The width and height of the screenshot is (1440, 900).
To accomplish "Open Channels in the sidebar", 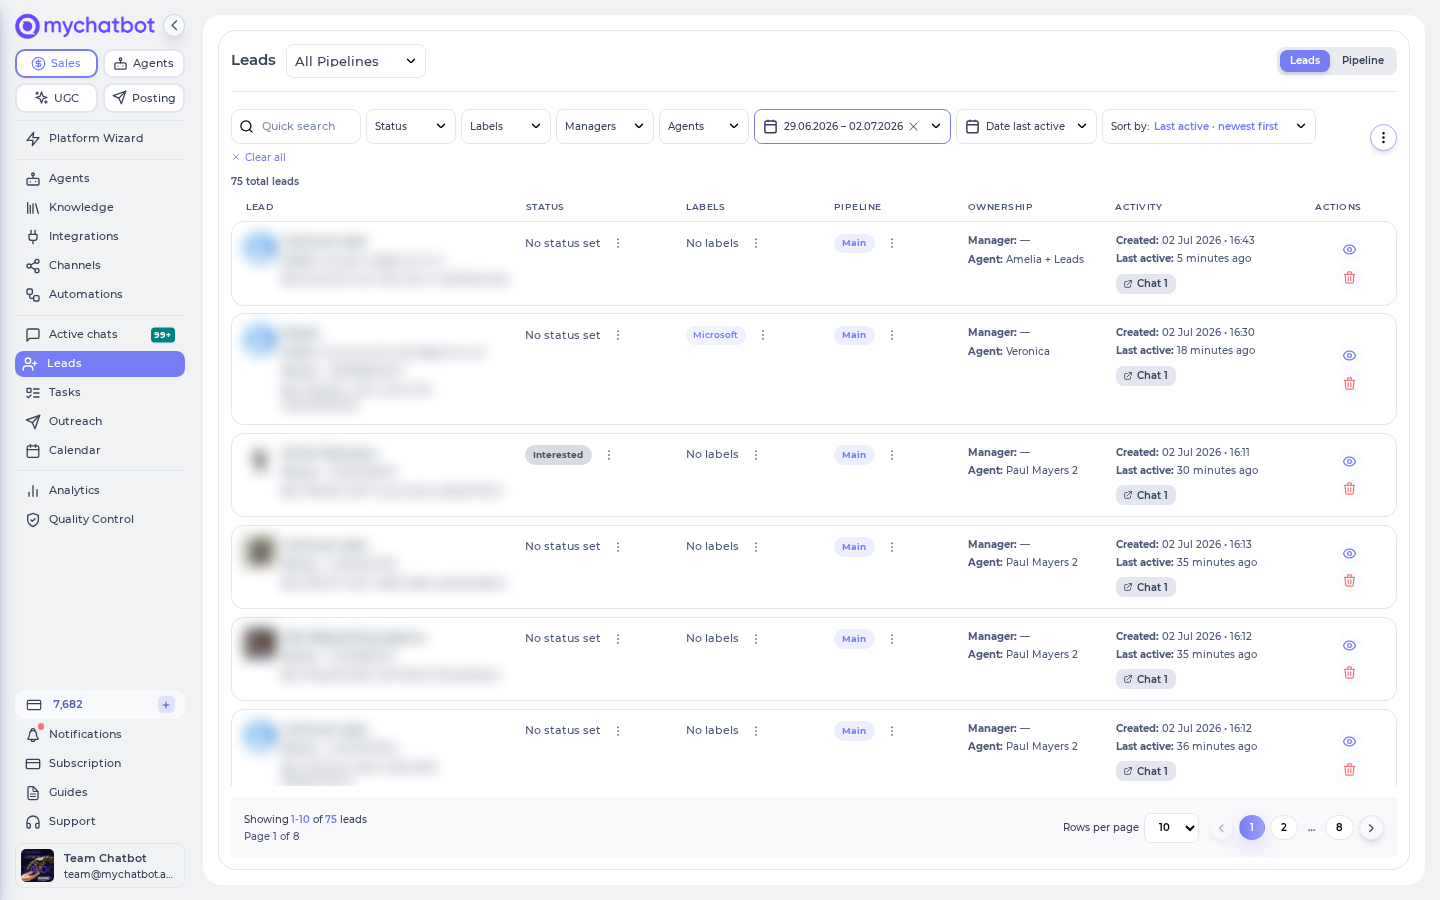I will pyautogui.click(x=100, y=266).
